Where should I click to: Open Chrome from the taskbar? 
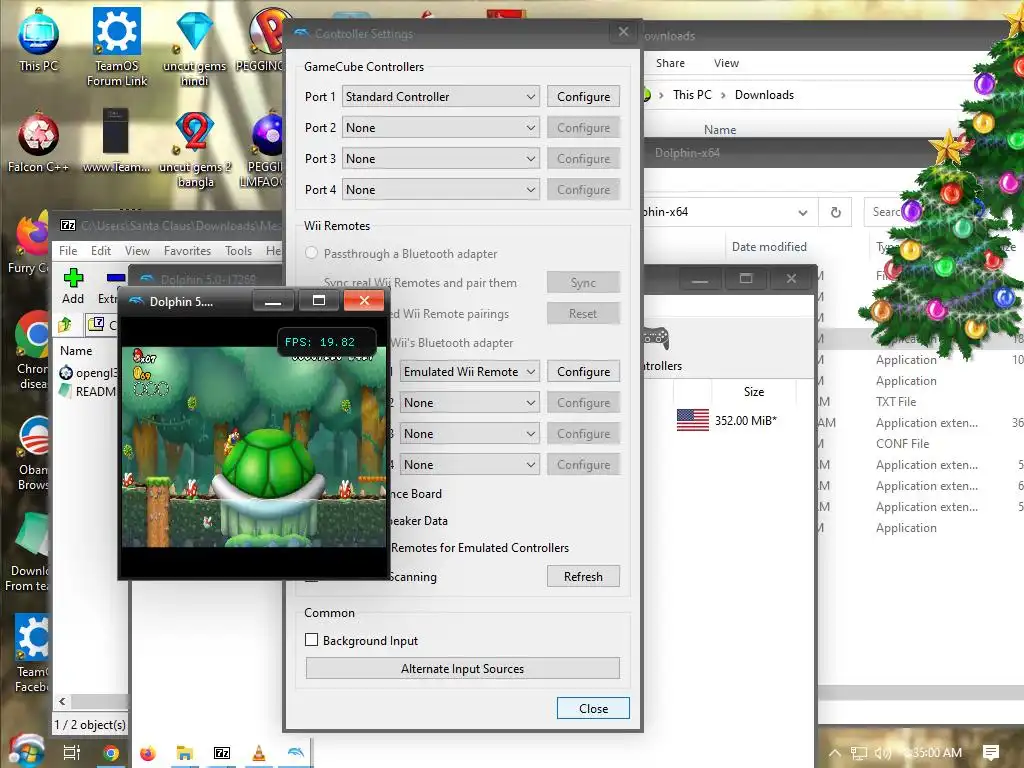111,753
